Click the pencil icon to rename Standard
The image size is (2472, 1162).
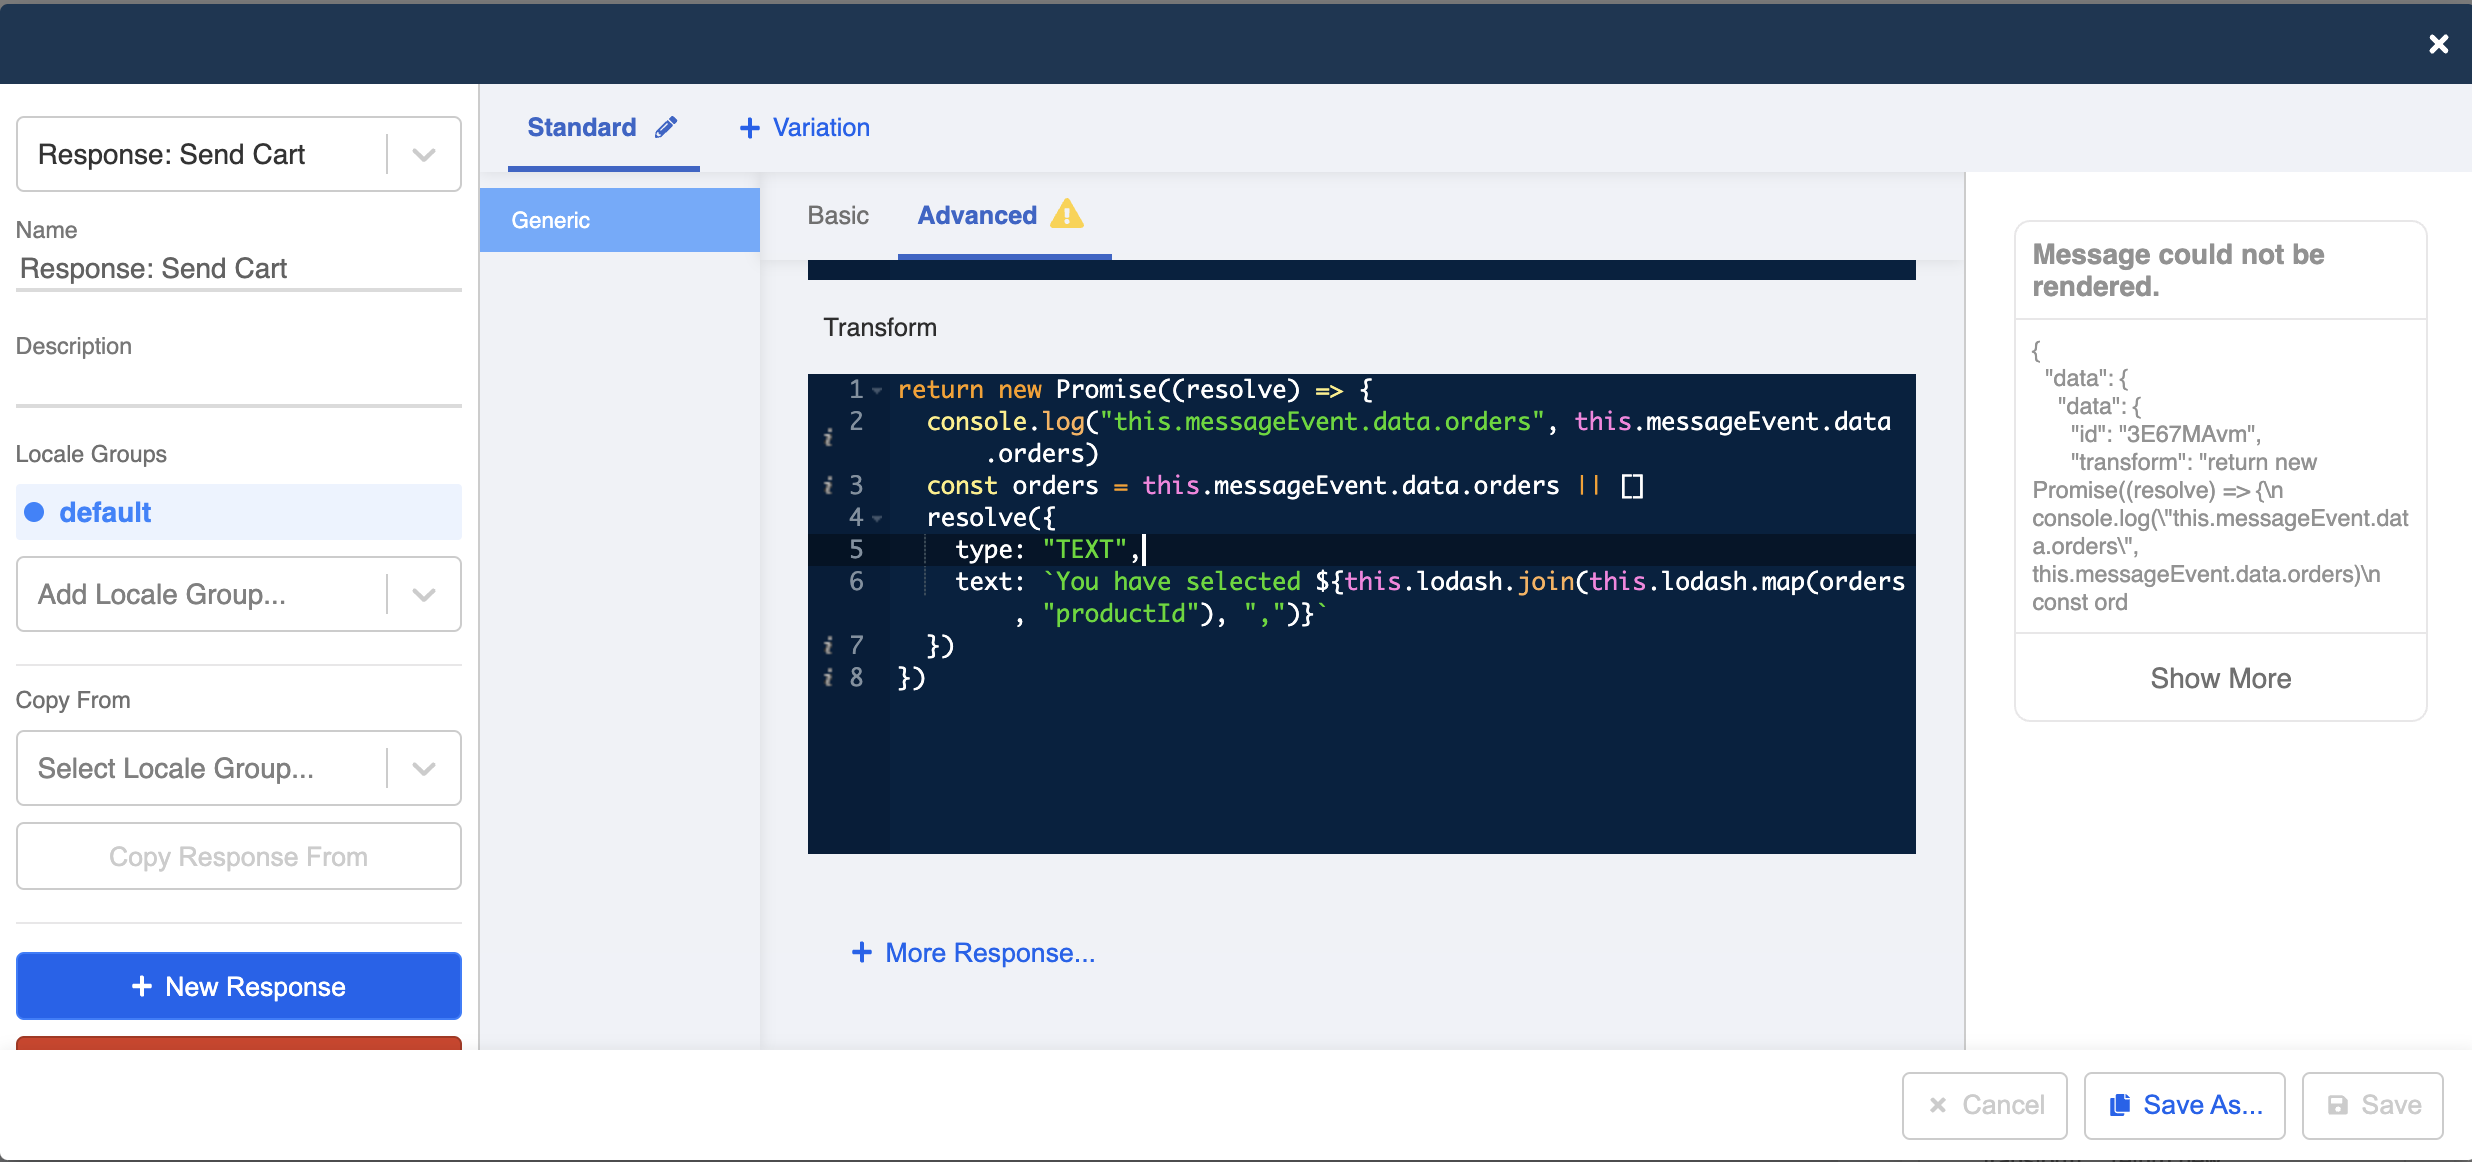665,126
